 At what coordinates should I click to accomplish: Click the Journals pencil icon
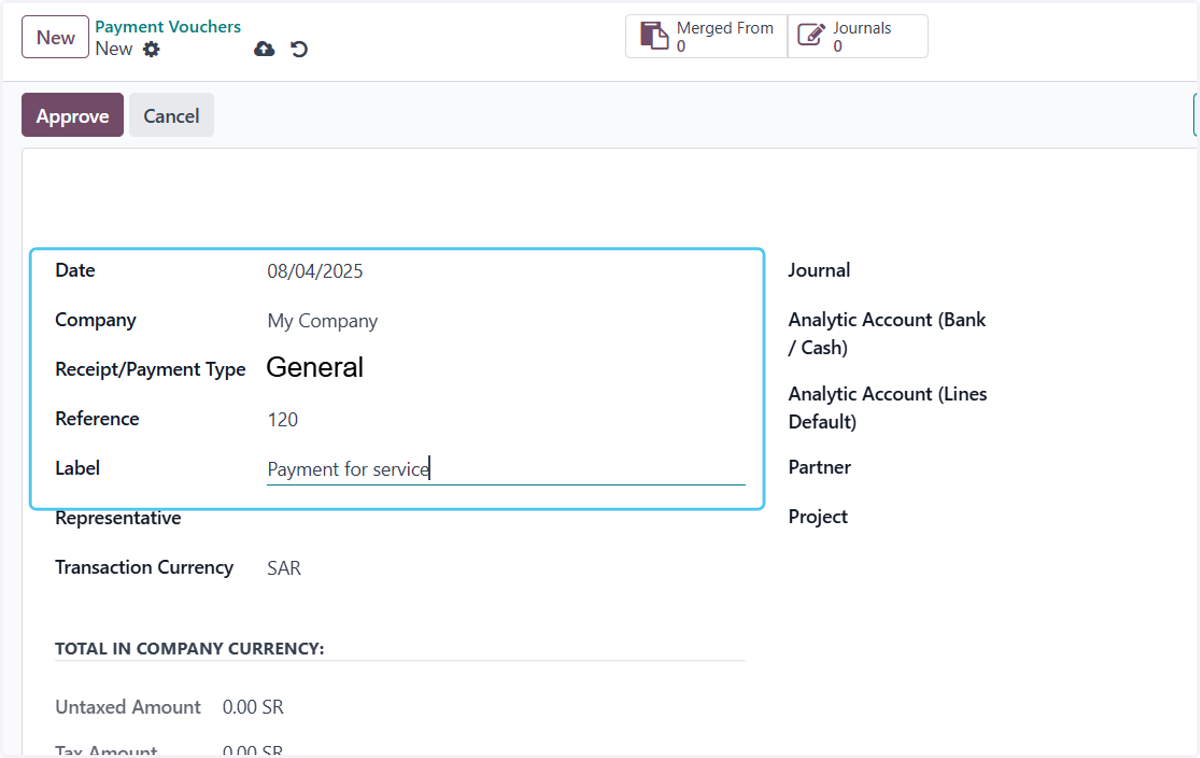click(x=811, y=36)
